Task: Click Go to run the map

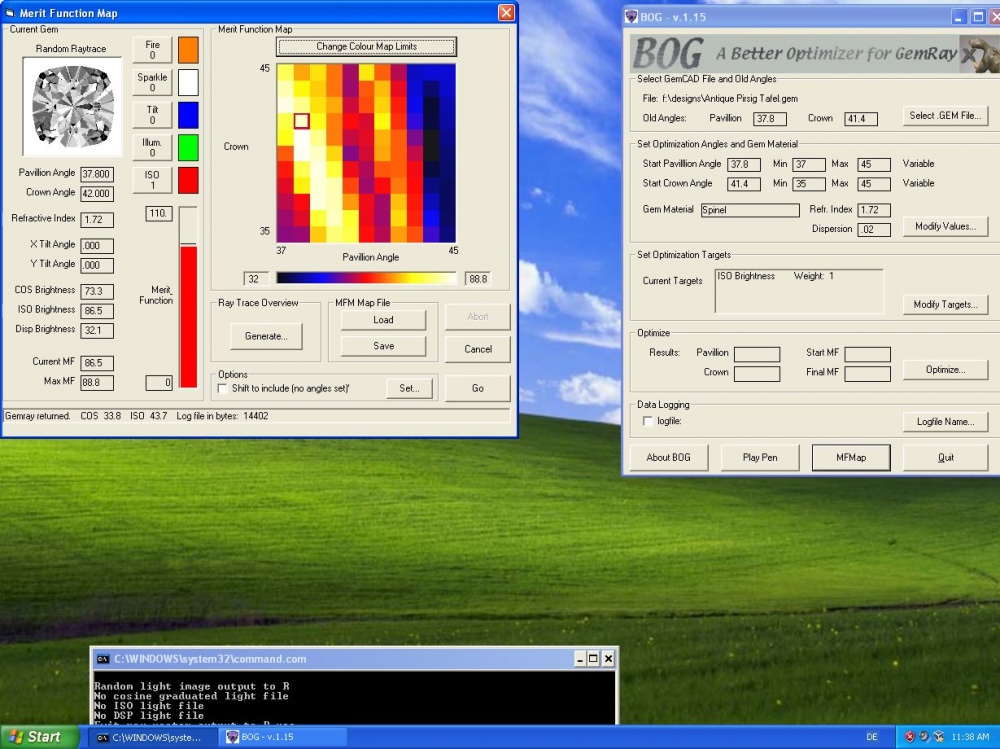Action: pyautogui.click(x=478, y=388)
